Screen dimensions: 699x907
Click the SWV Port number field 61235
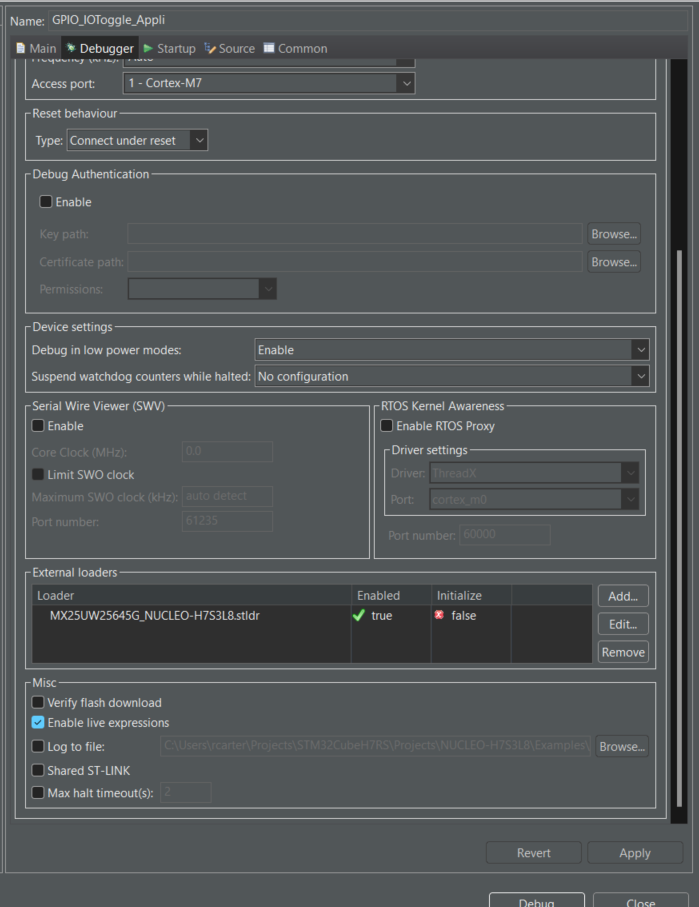(227, 521)
